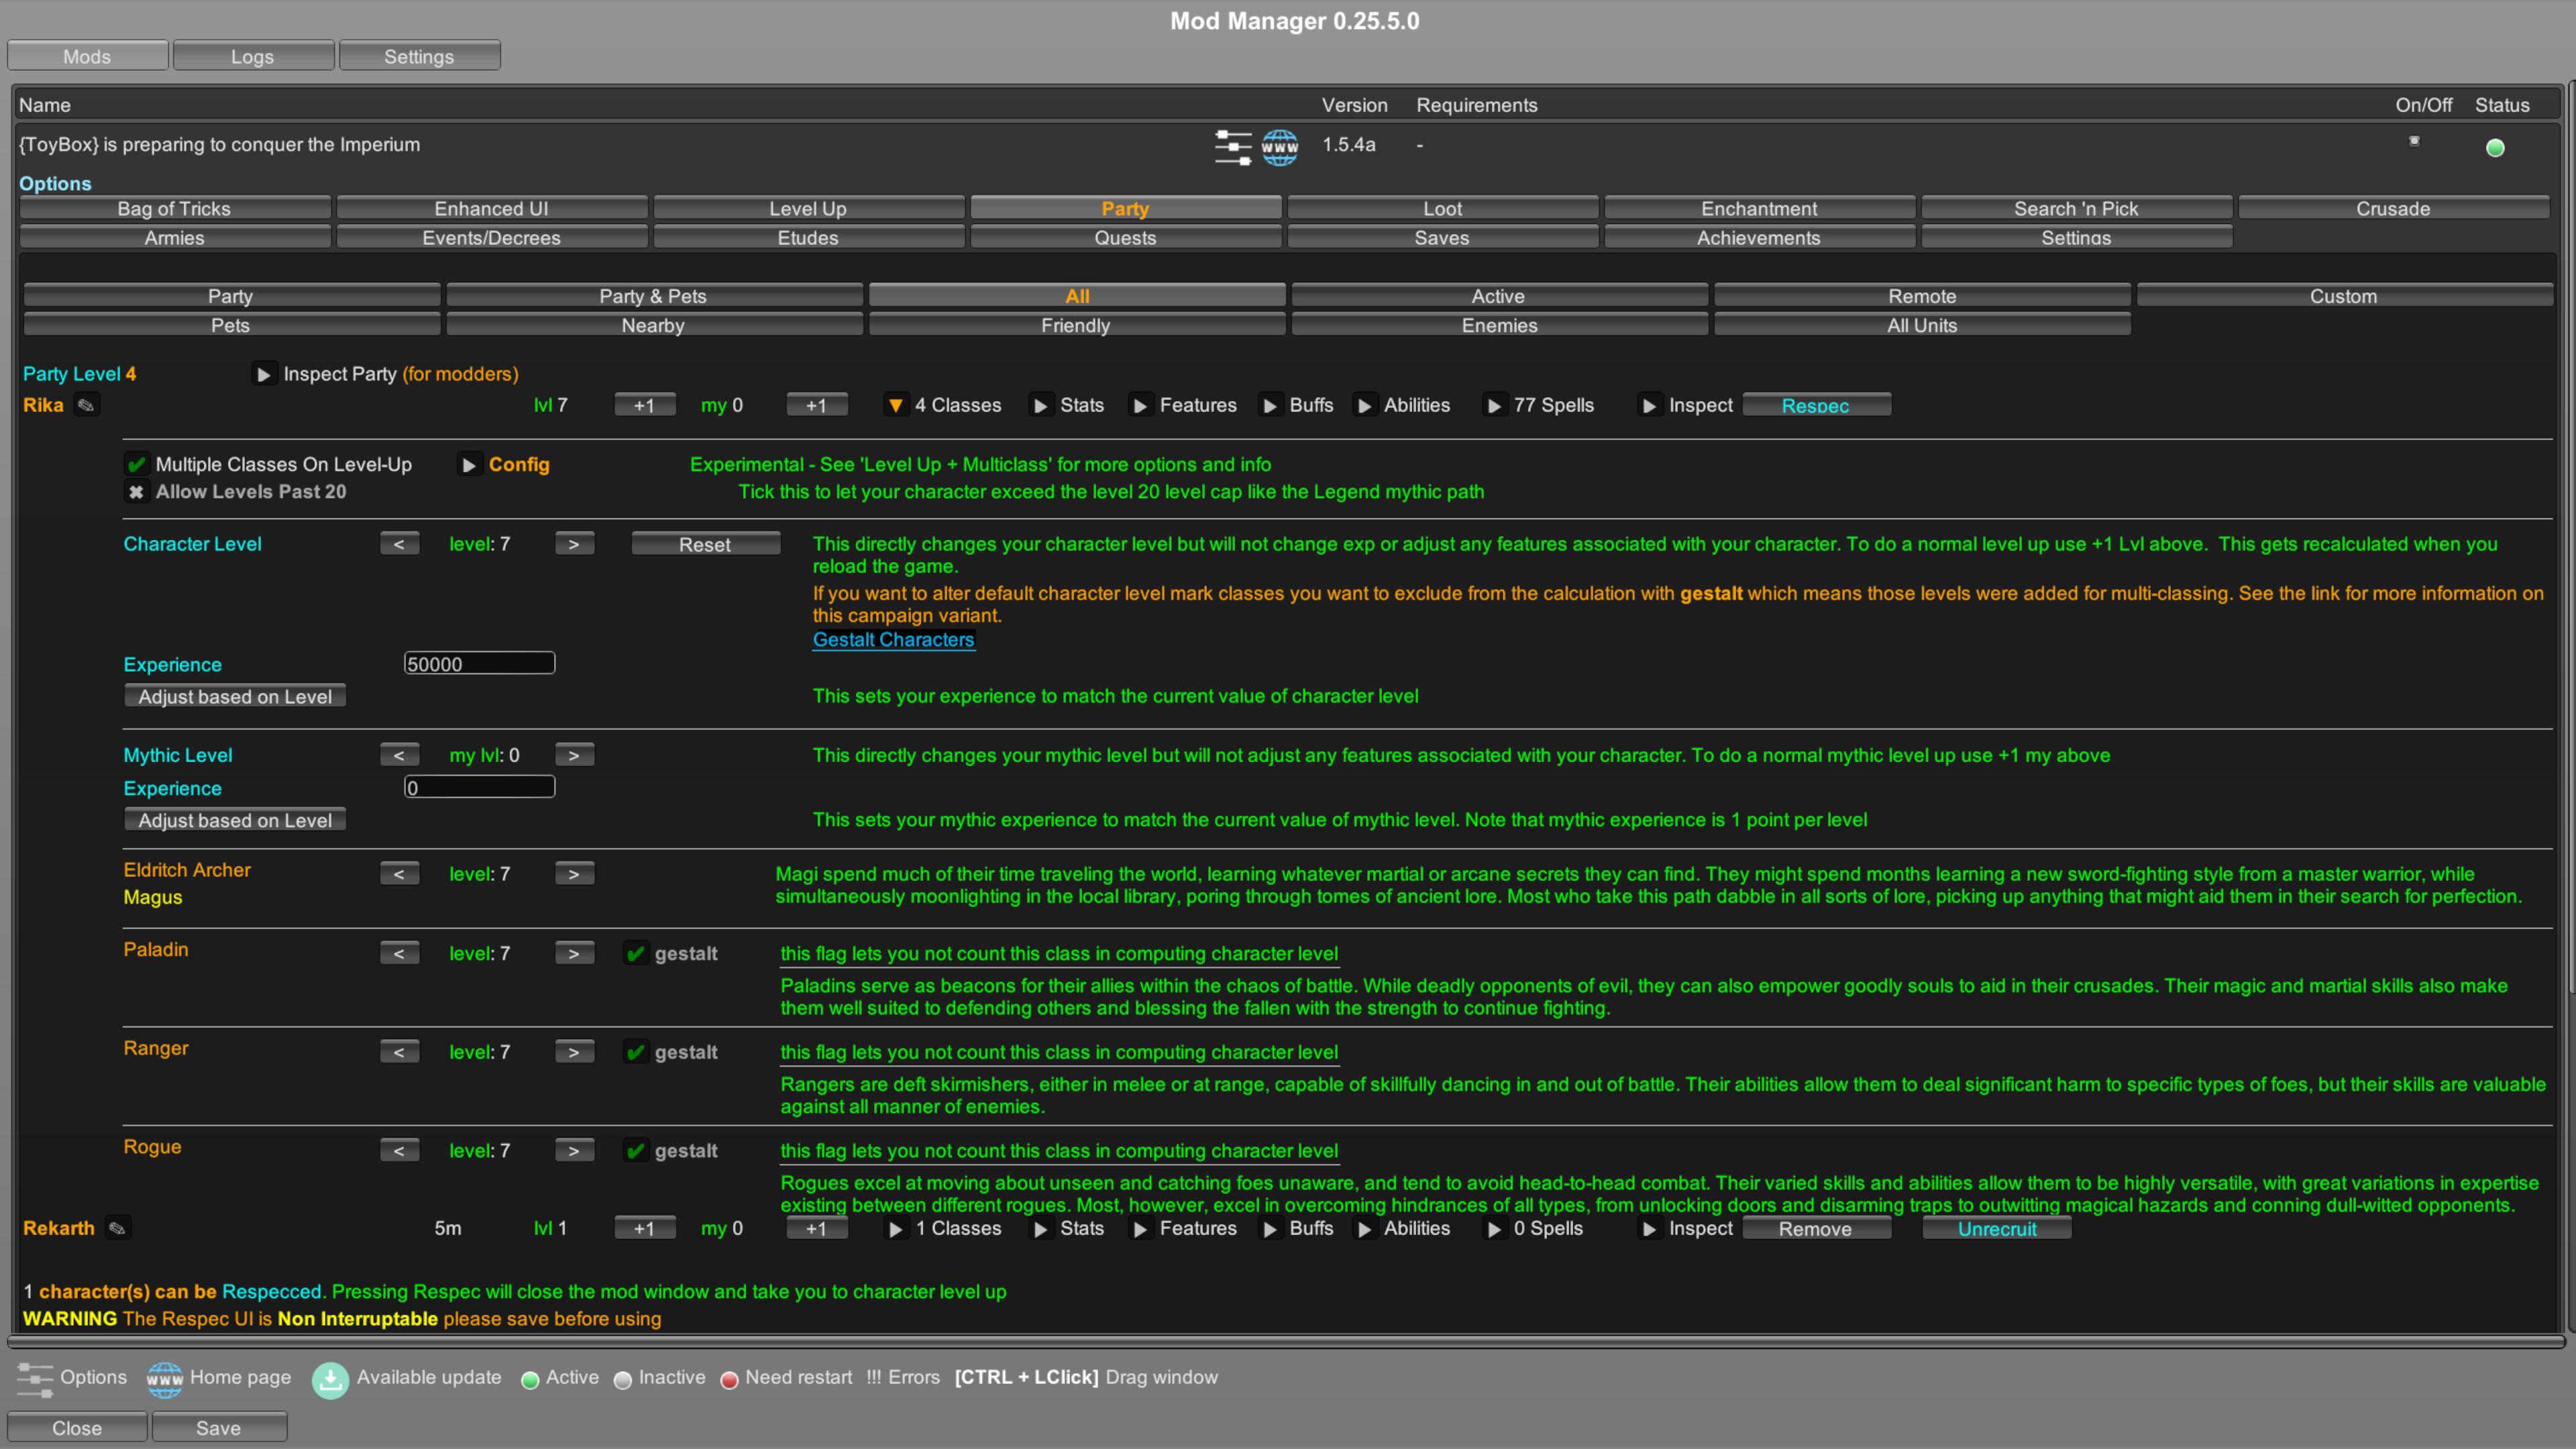Image resolution: width=2576 pixels, height=1449 pixels.
Task: Click the Home page globe icon in bottom bar
Action: (x=166, y=1379)
